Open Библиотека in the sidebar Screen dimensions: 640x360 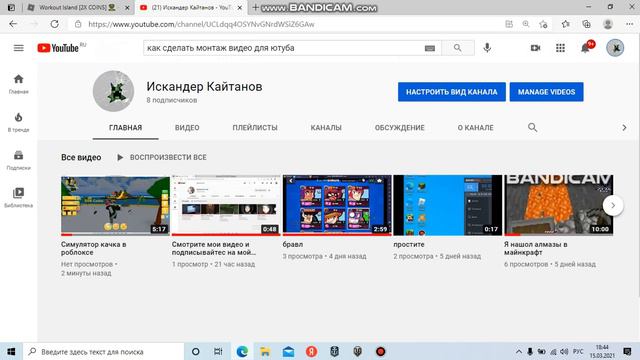pos(18,198)
